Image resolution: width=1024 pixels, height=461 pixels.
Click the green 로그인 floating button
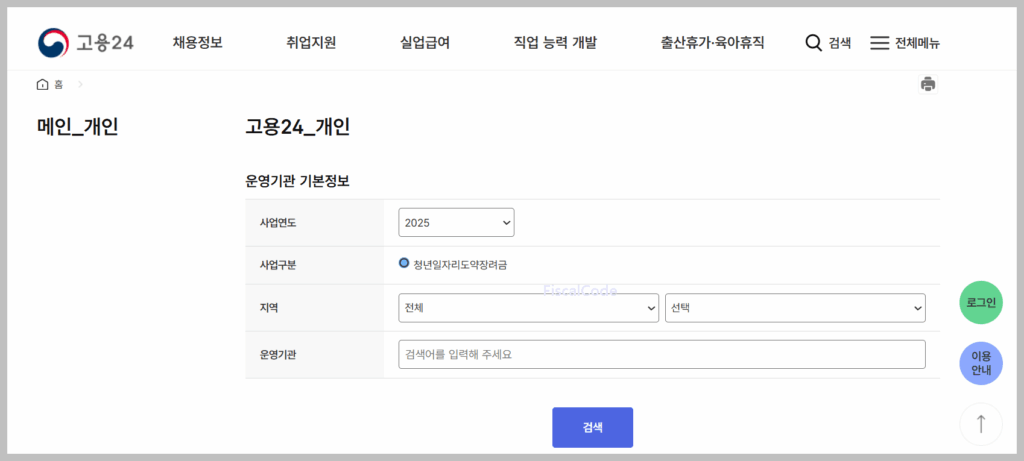pyautogui.click(x=980, y=302)
